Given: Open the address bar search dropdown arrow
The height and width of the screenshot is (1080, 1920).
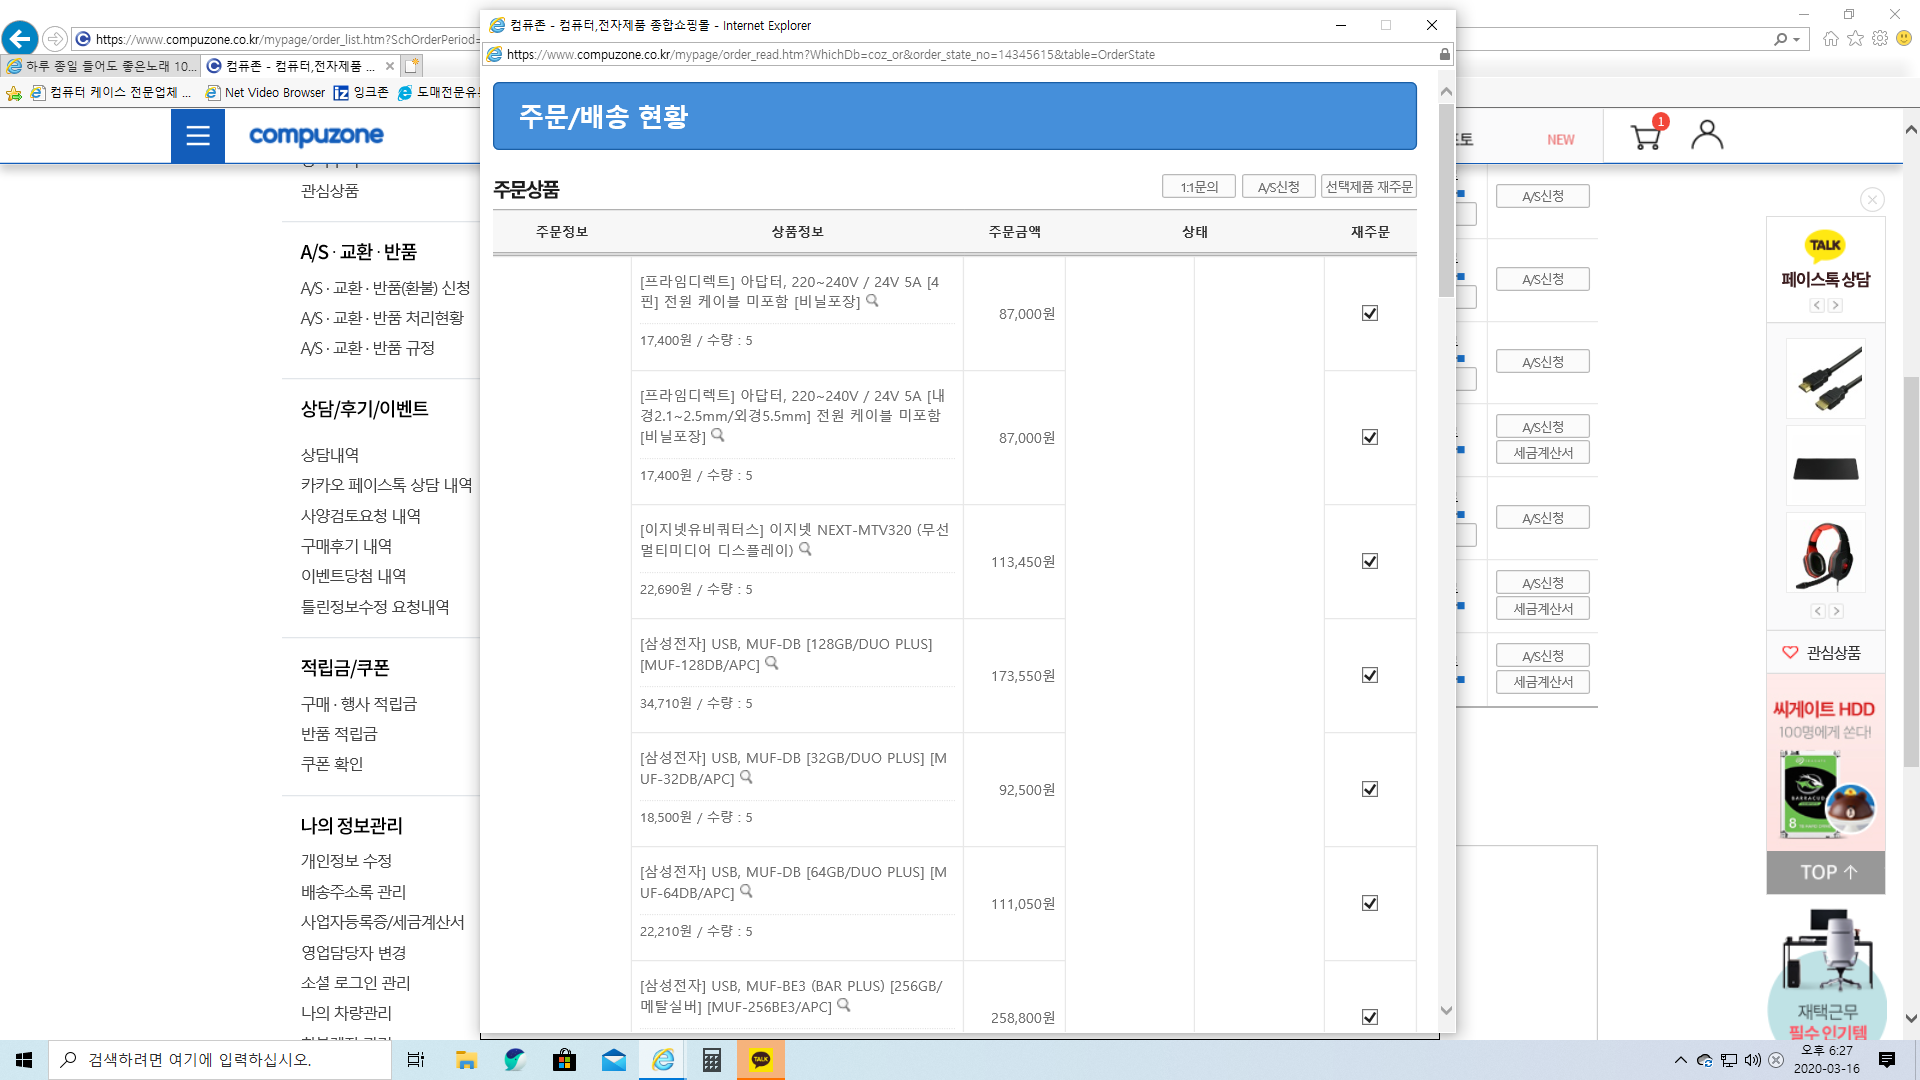Looking at the screenshot, I should point(1797,39).
